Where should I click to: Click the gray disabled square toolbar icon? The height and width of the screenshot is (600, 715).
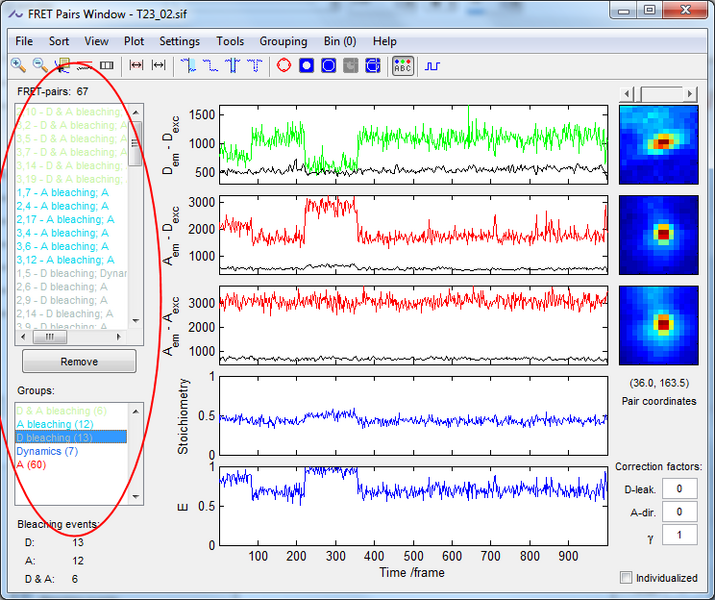[x=351, y=65]
